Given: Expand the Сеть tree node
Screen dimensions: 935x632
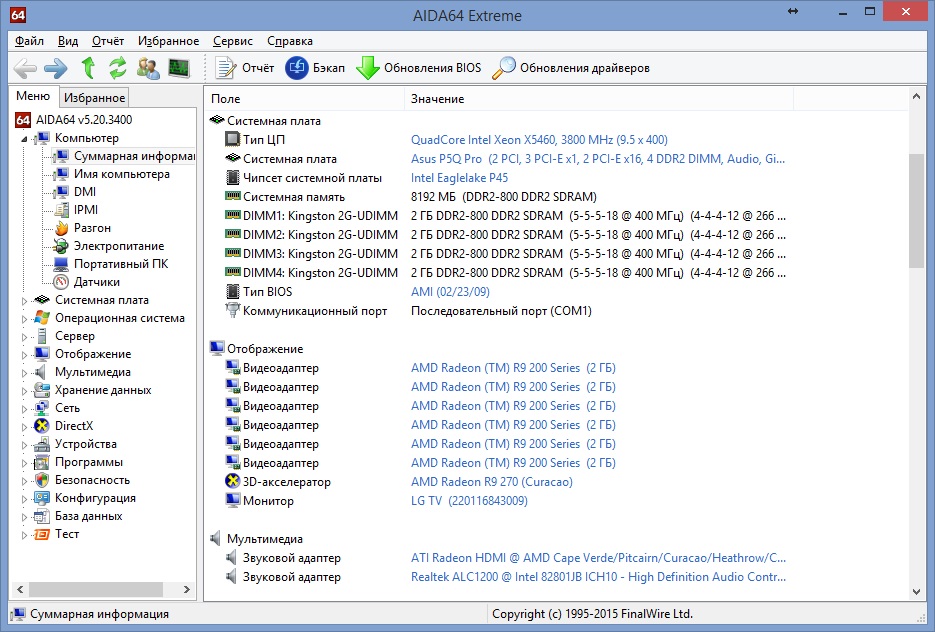Looking at the screenshot, I should click(x=24, y=409).
